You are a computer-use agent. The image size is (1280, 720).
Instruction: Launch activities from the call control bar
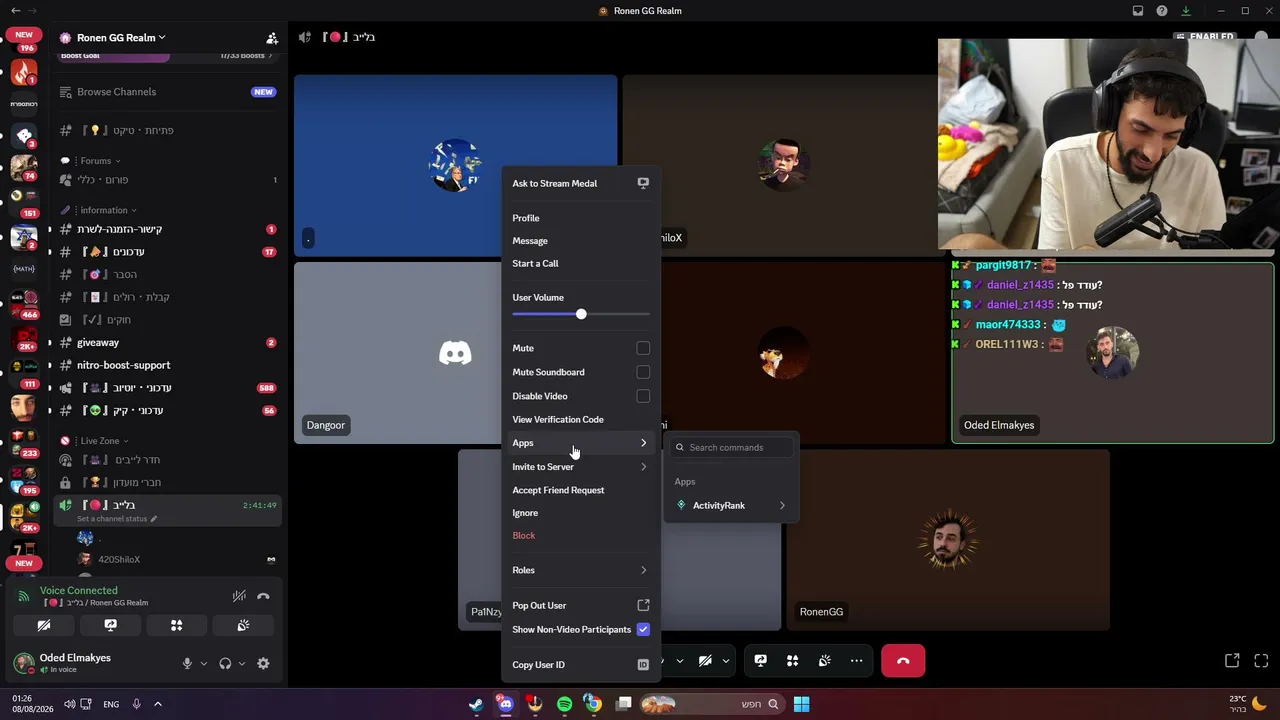click(792, 661)
